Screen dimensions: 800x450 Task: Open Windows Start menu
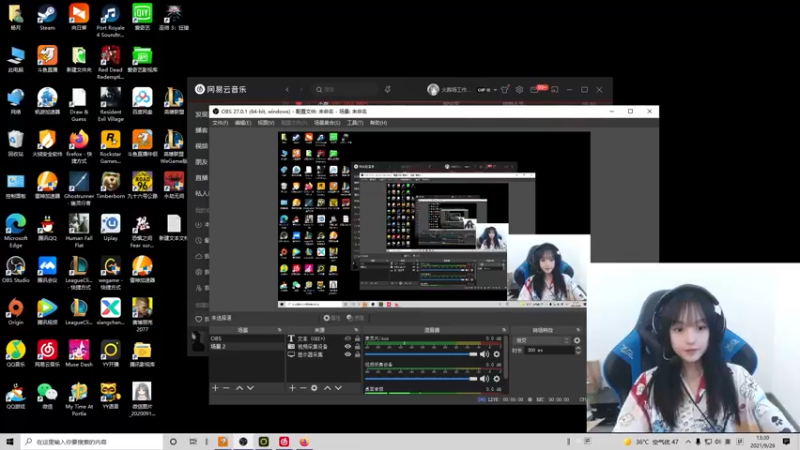coord(9,442)
